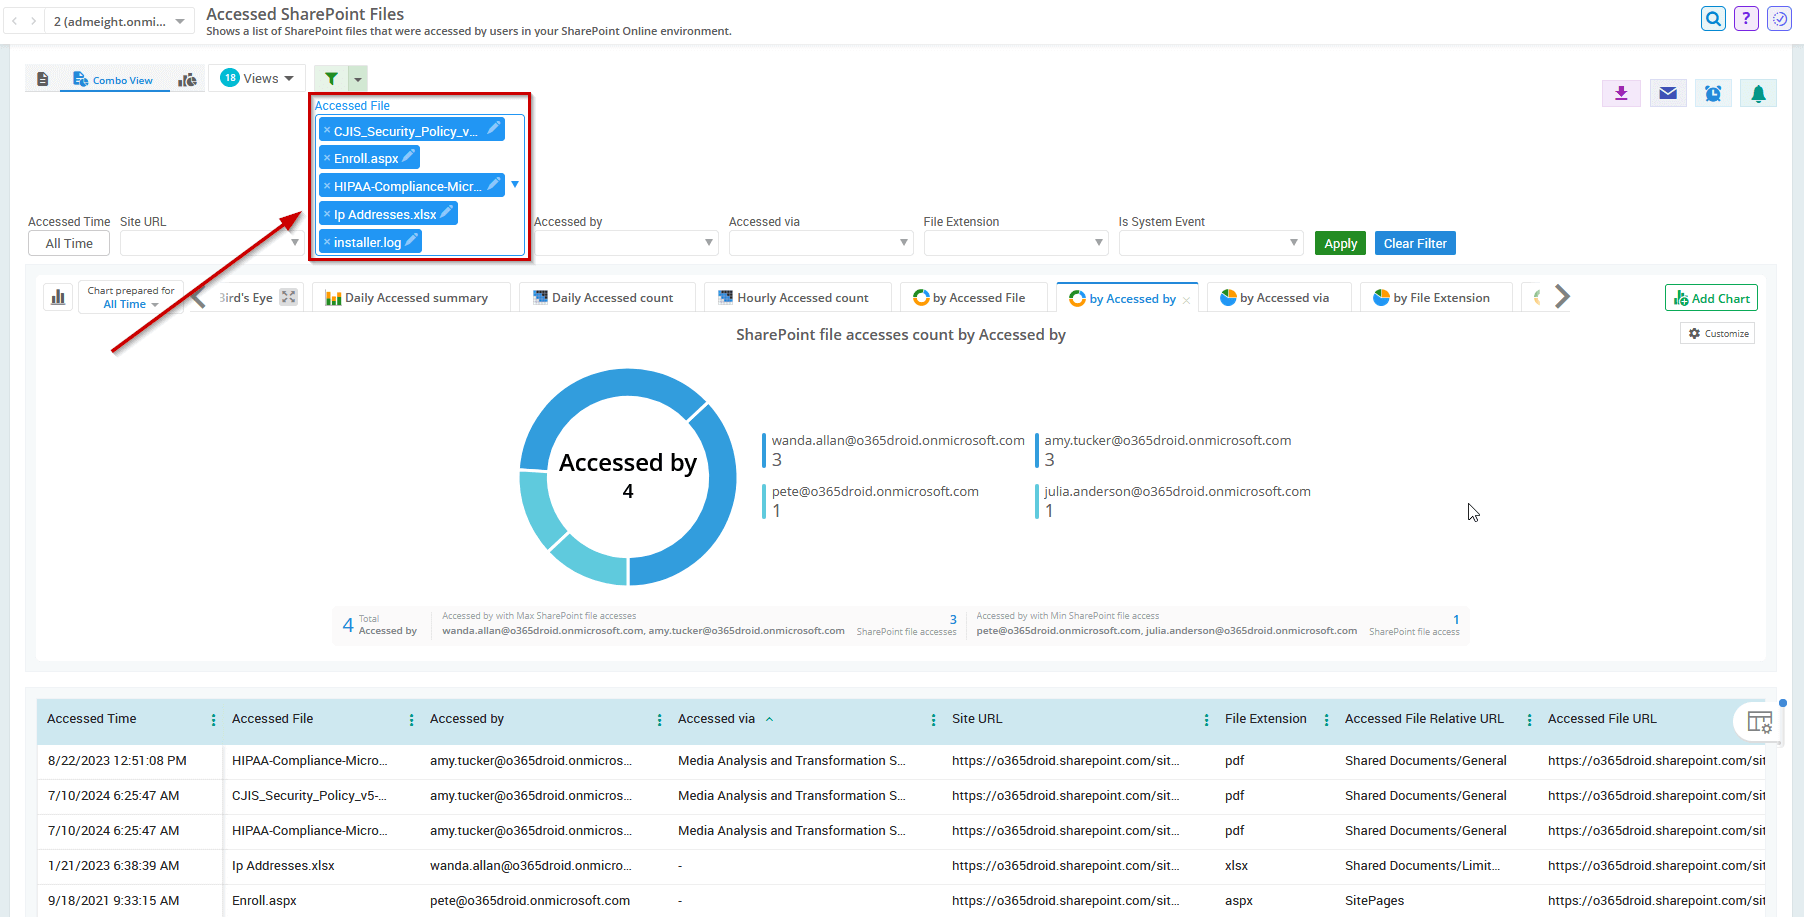Click the All Time accessed time button
1804x917 pixels.
click(x=69, y=243)
